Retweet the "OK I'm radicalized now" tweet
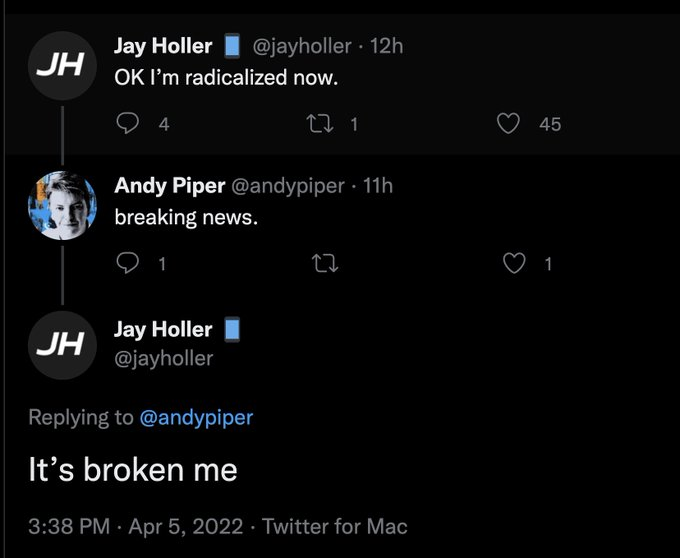This screenshot has width=680, height=558. tap(324, 124)
